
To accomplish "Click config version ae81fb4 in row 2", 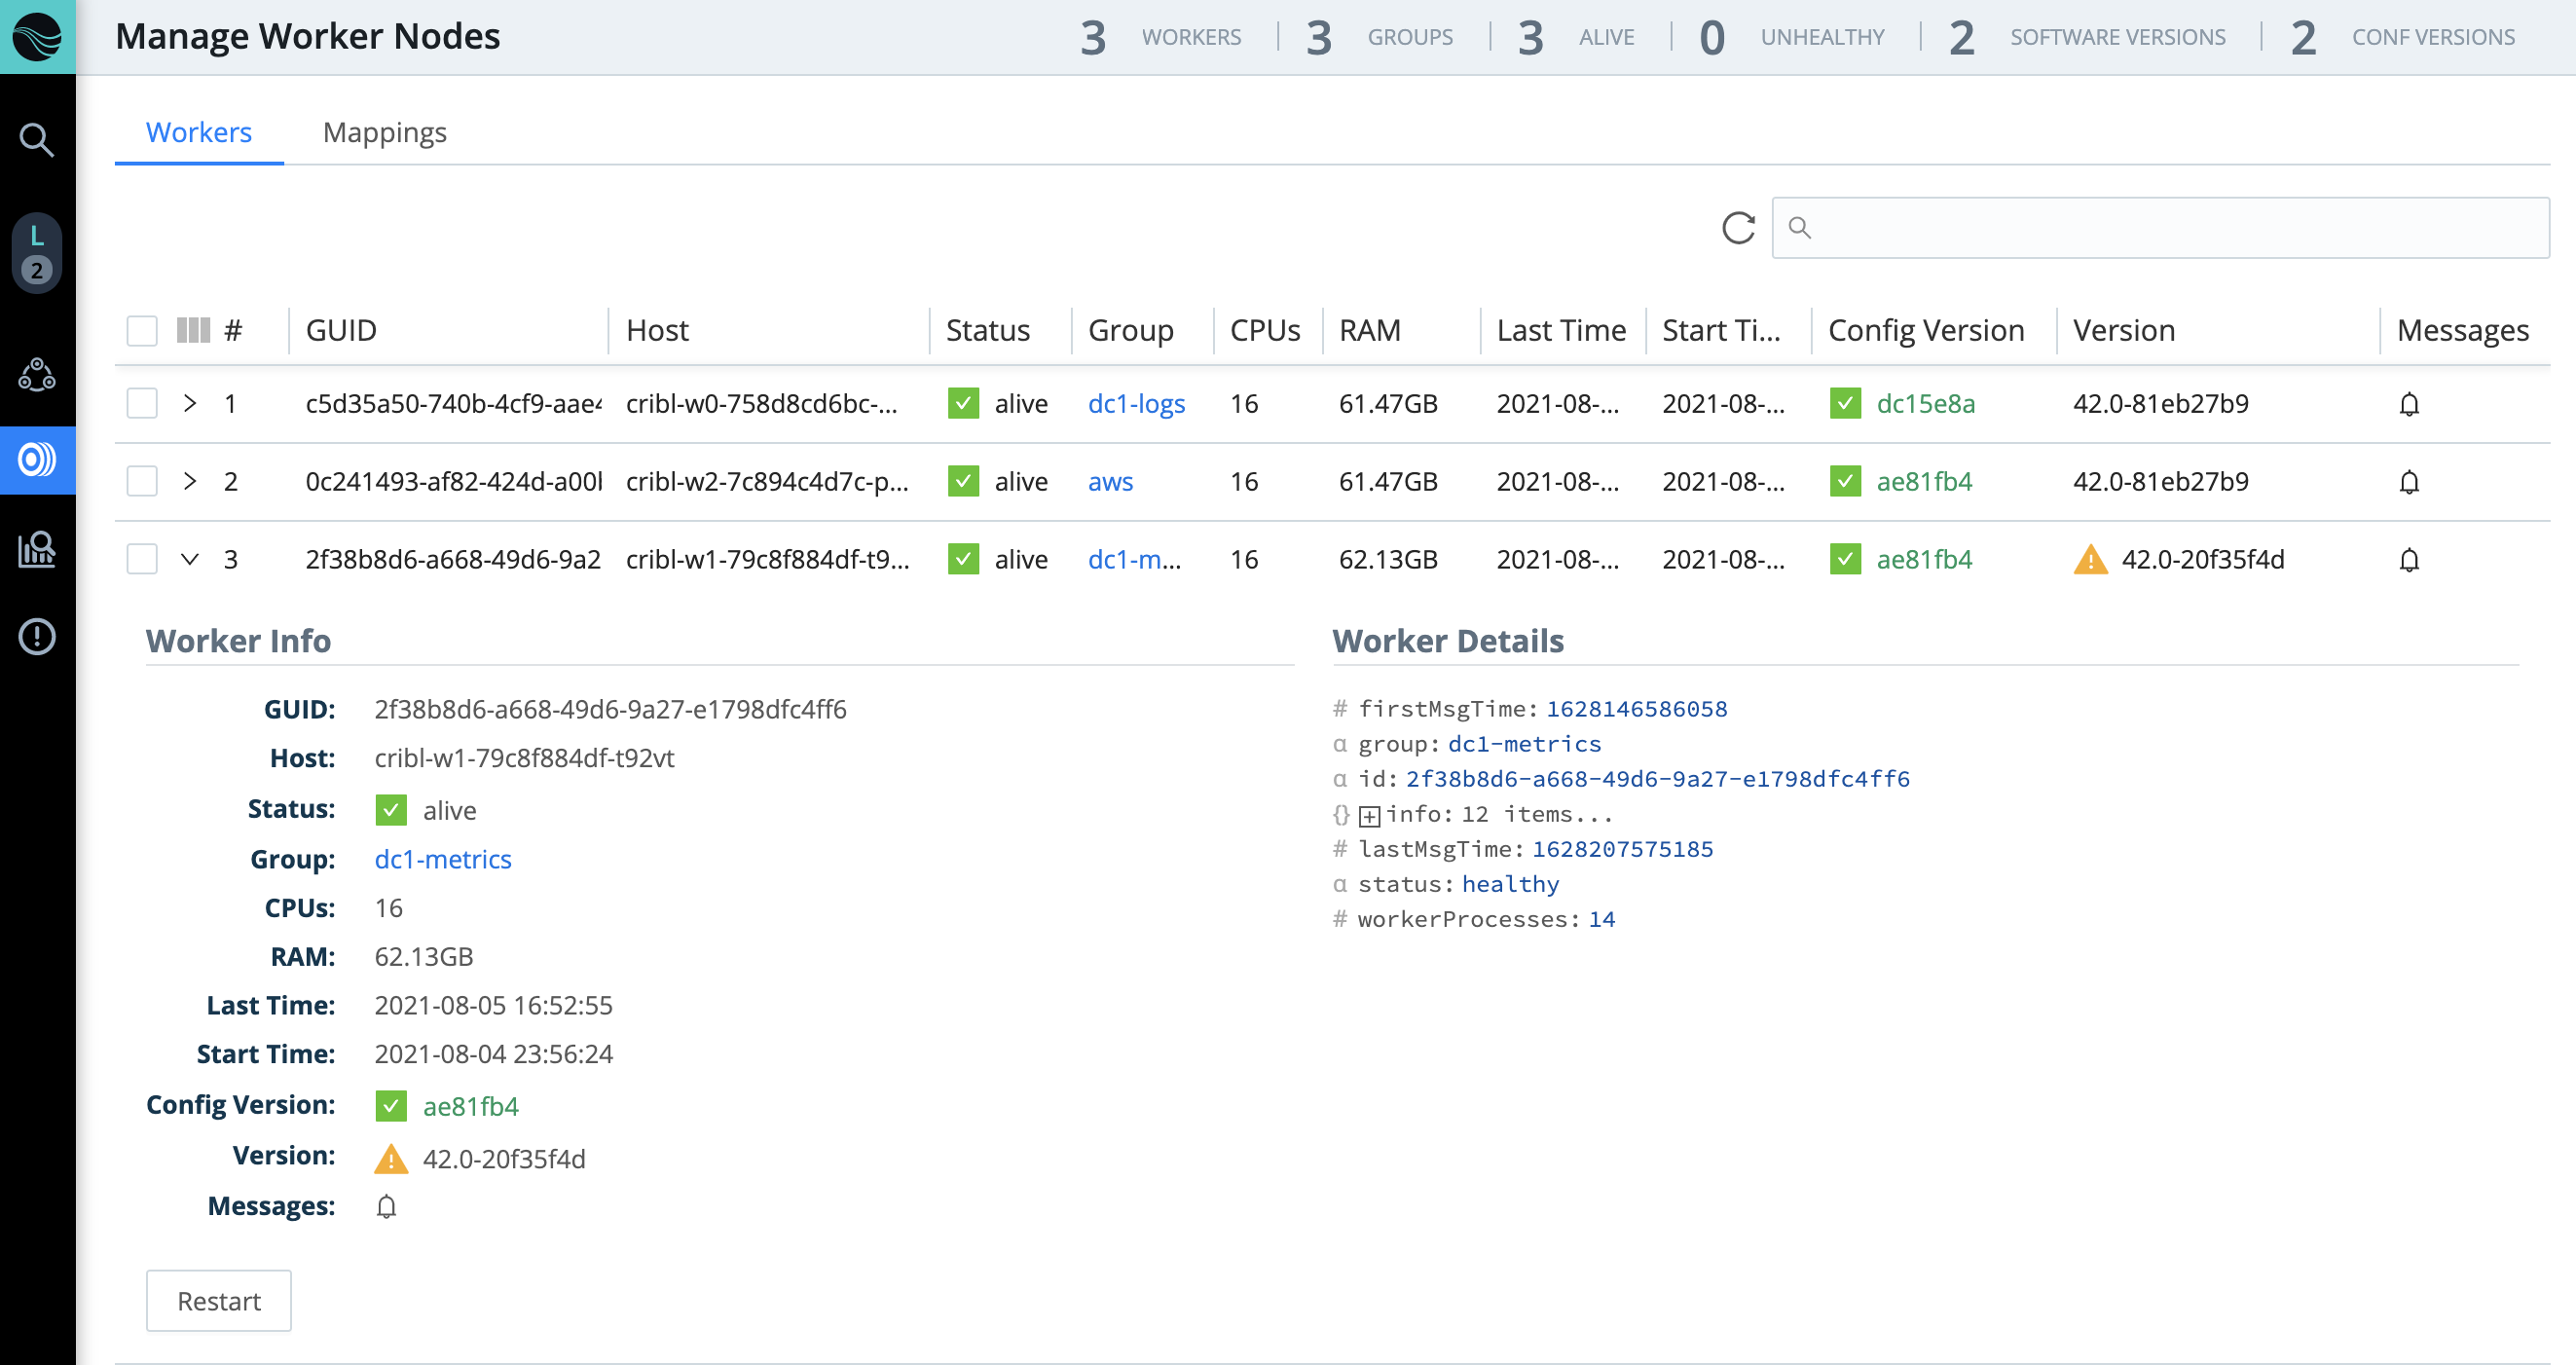I will click(1924, 481).
